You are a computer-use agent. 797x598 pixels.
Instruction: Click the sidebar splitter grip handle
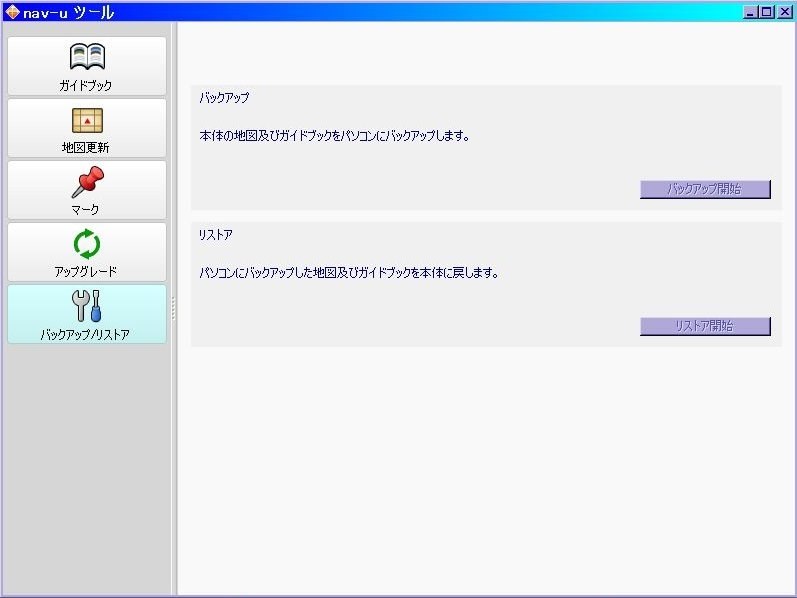(173, 309)
